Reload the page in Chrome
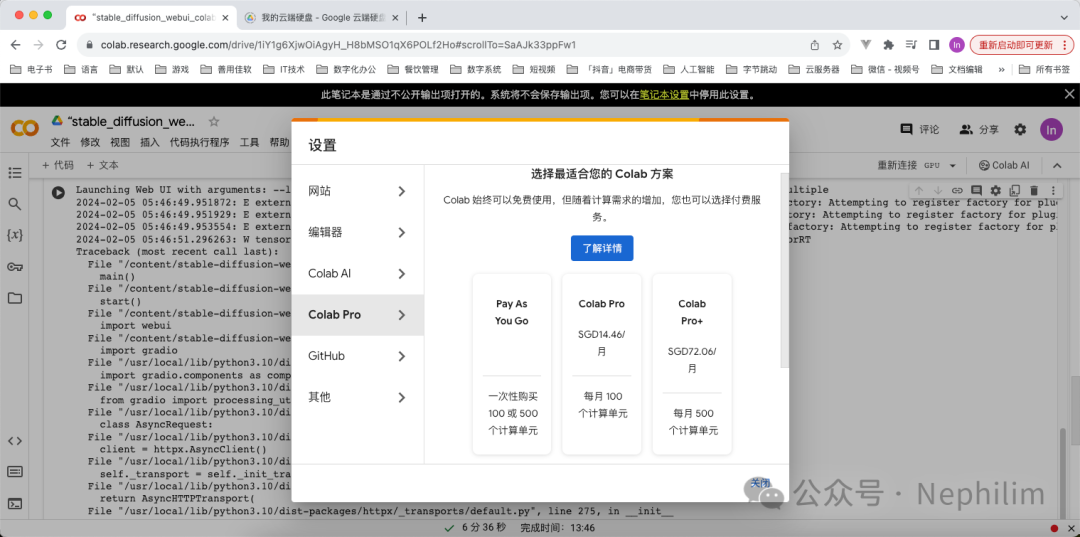 point(61,45)
